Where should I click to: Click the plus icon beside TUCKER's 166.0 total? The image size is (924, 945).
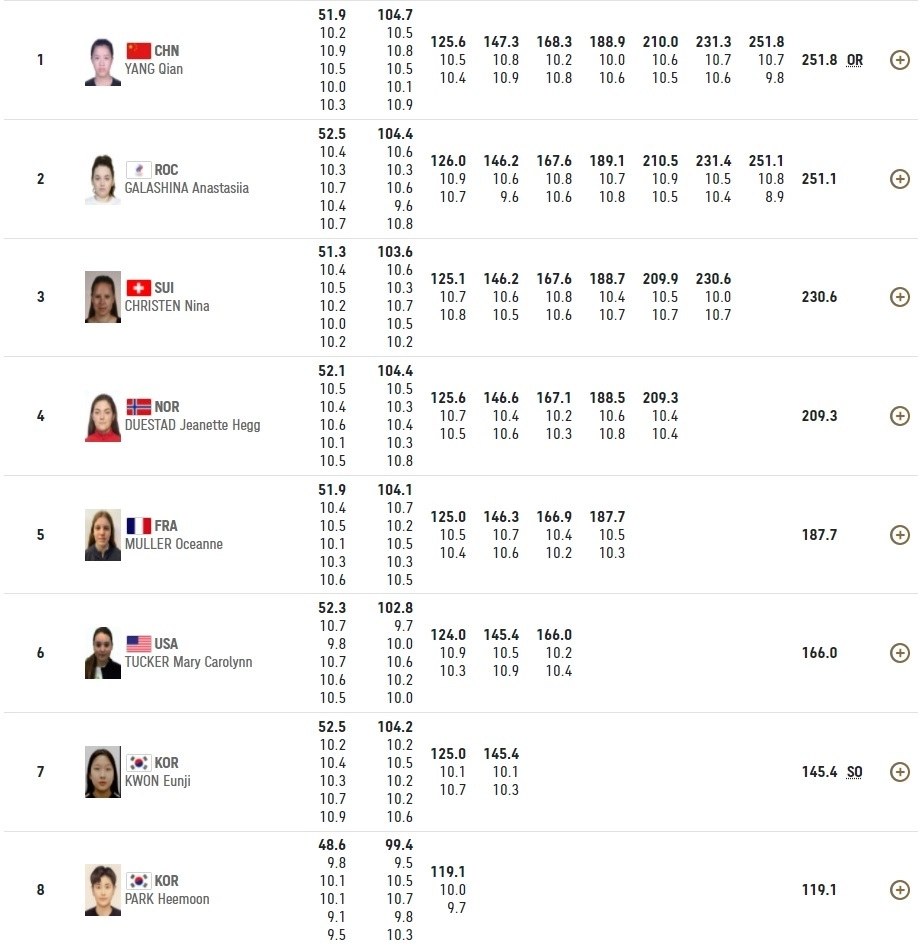[x=899, y=653]
